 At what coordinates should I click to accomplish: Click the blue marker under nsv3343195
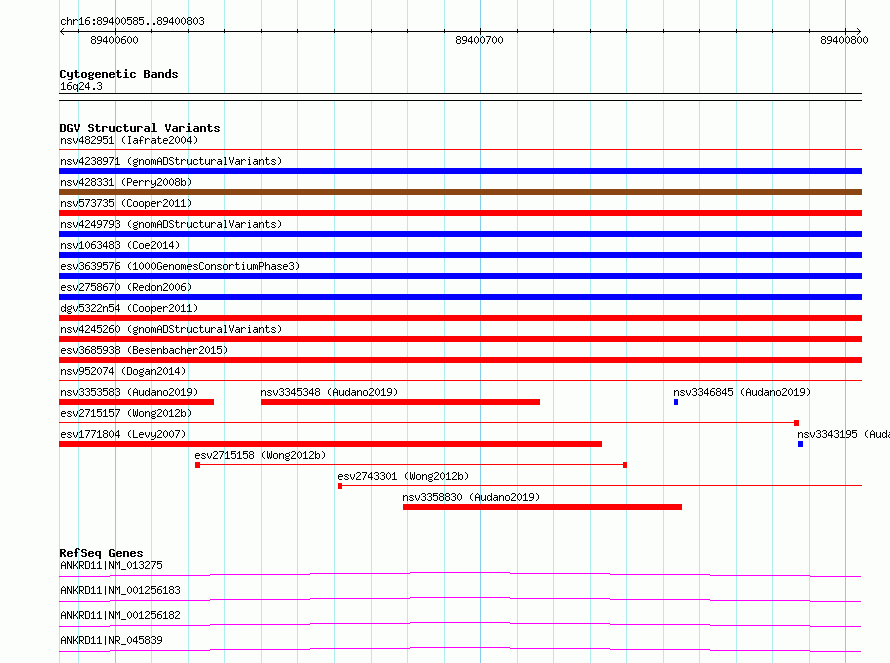tap(800, 444)
